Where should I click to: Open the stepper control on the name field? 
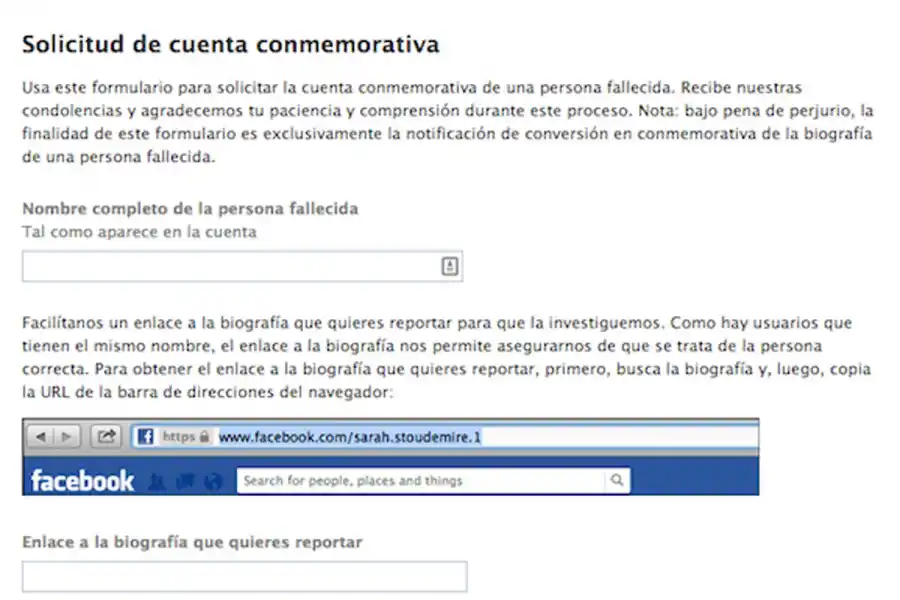pos(450,266)
